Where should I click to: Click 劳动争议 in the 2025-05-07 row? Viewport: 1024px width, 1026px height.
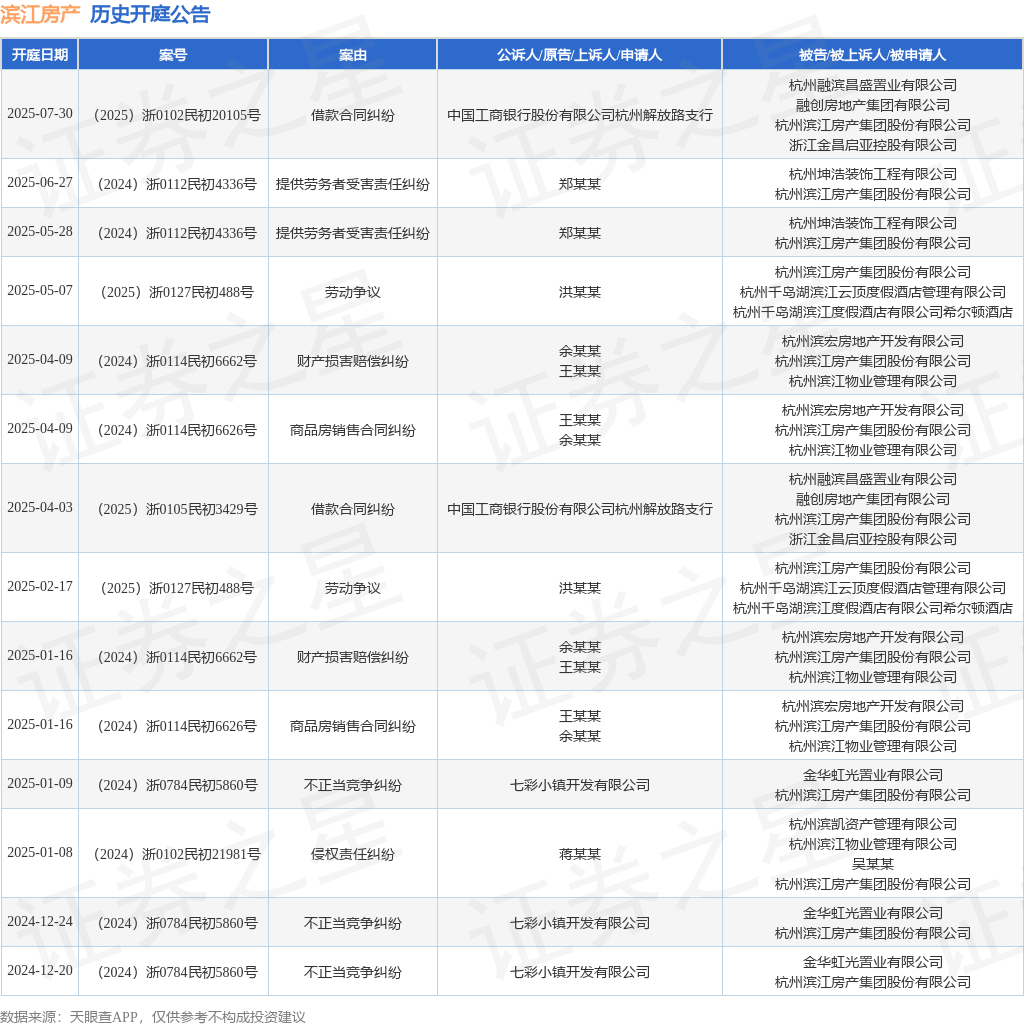tap(353, 292)
